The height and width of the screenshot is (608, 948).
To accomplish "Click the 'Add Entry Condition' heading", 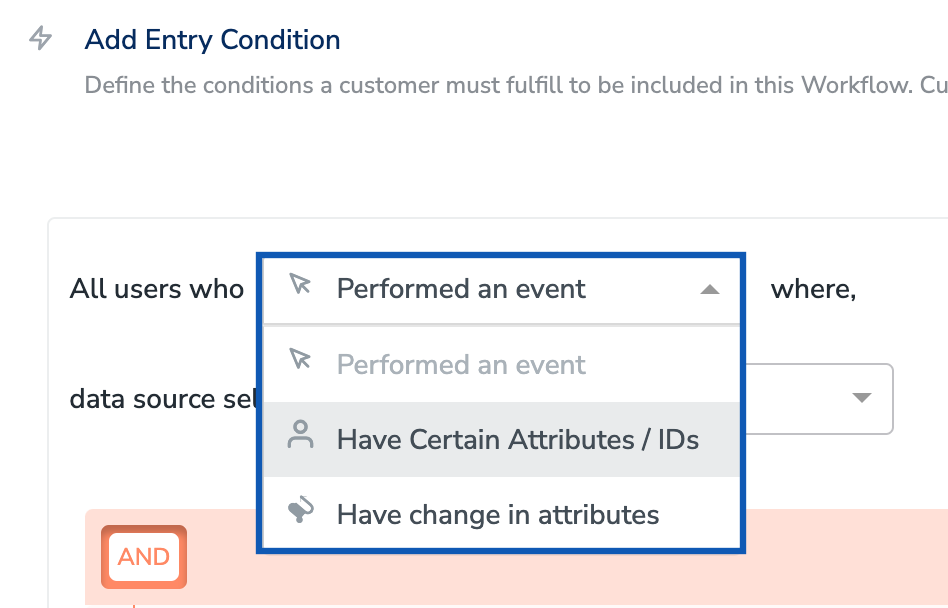I will pos(212,40).
